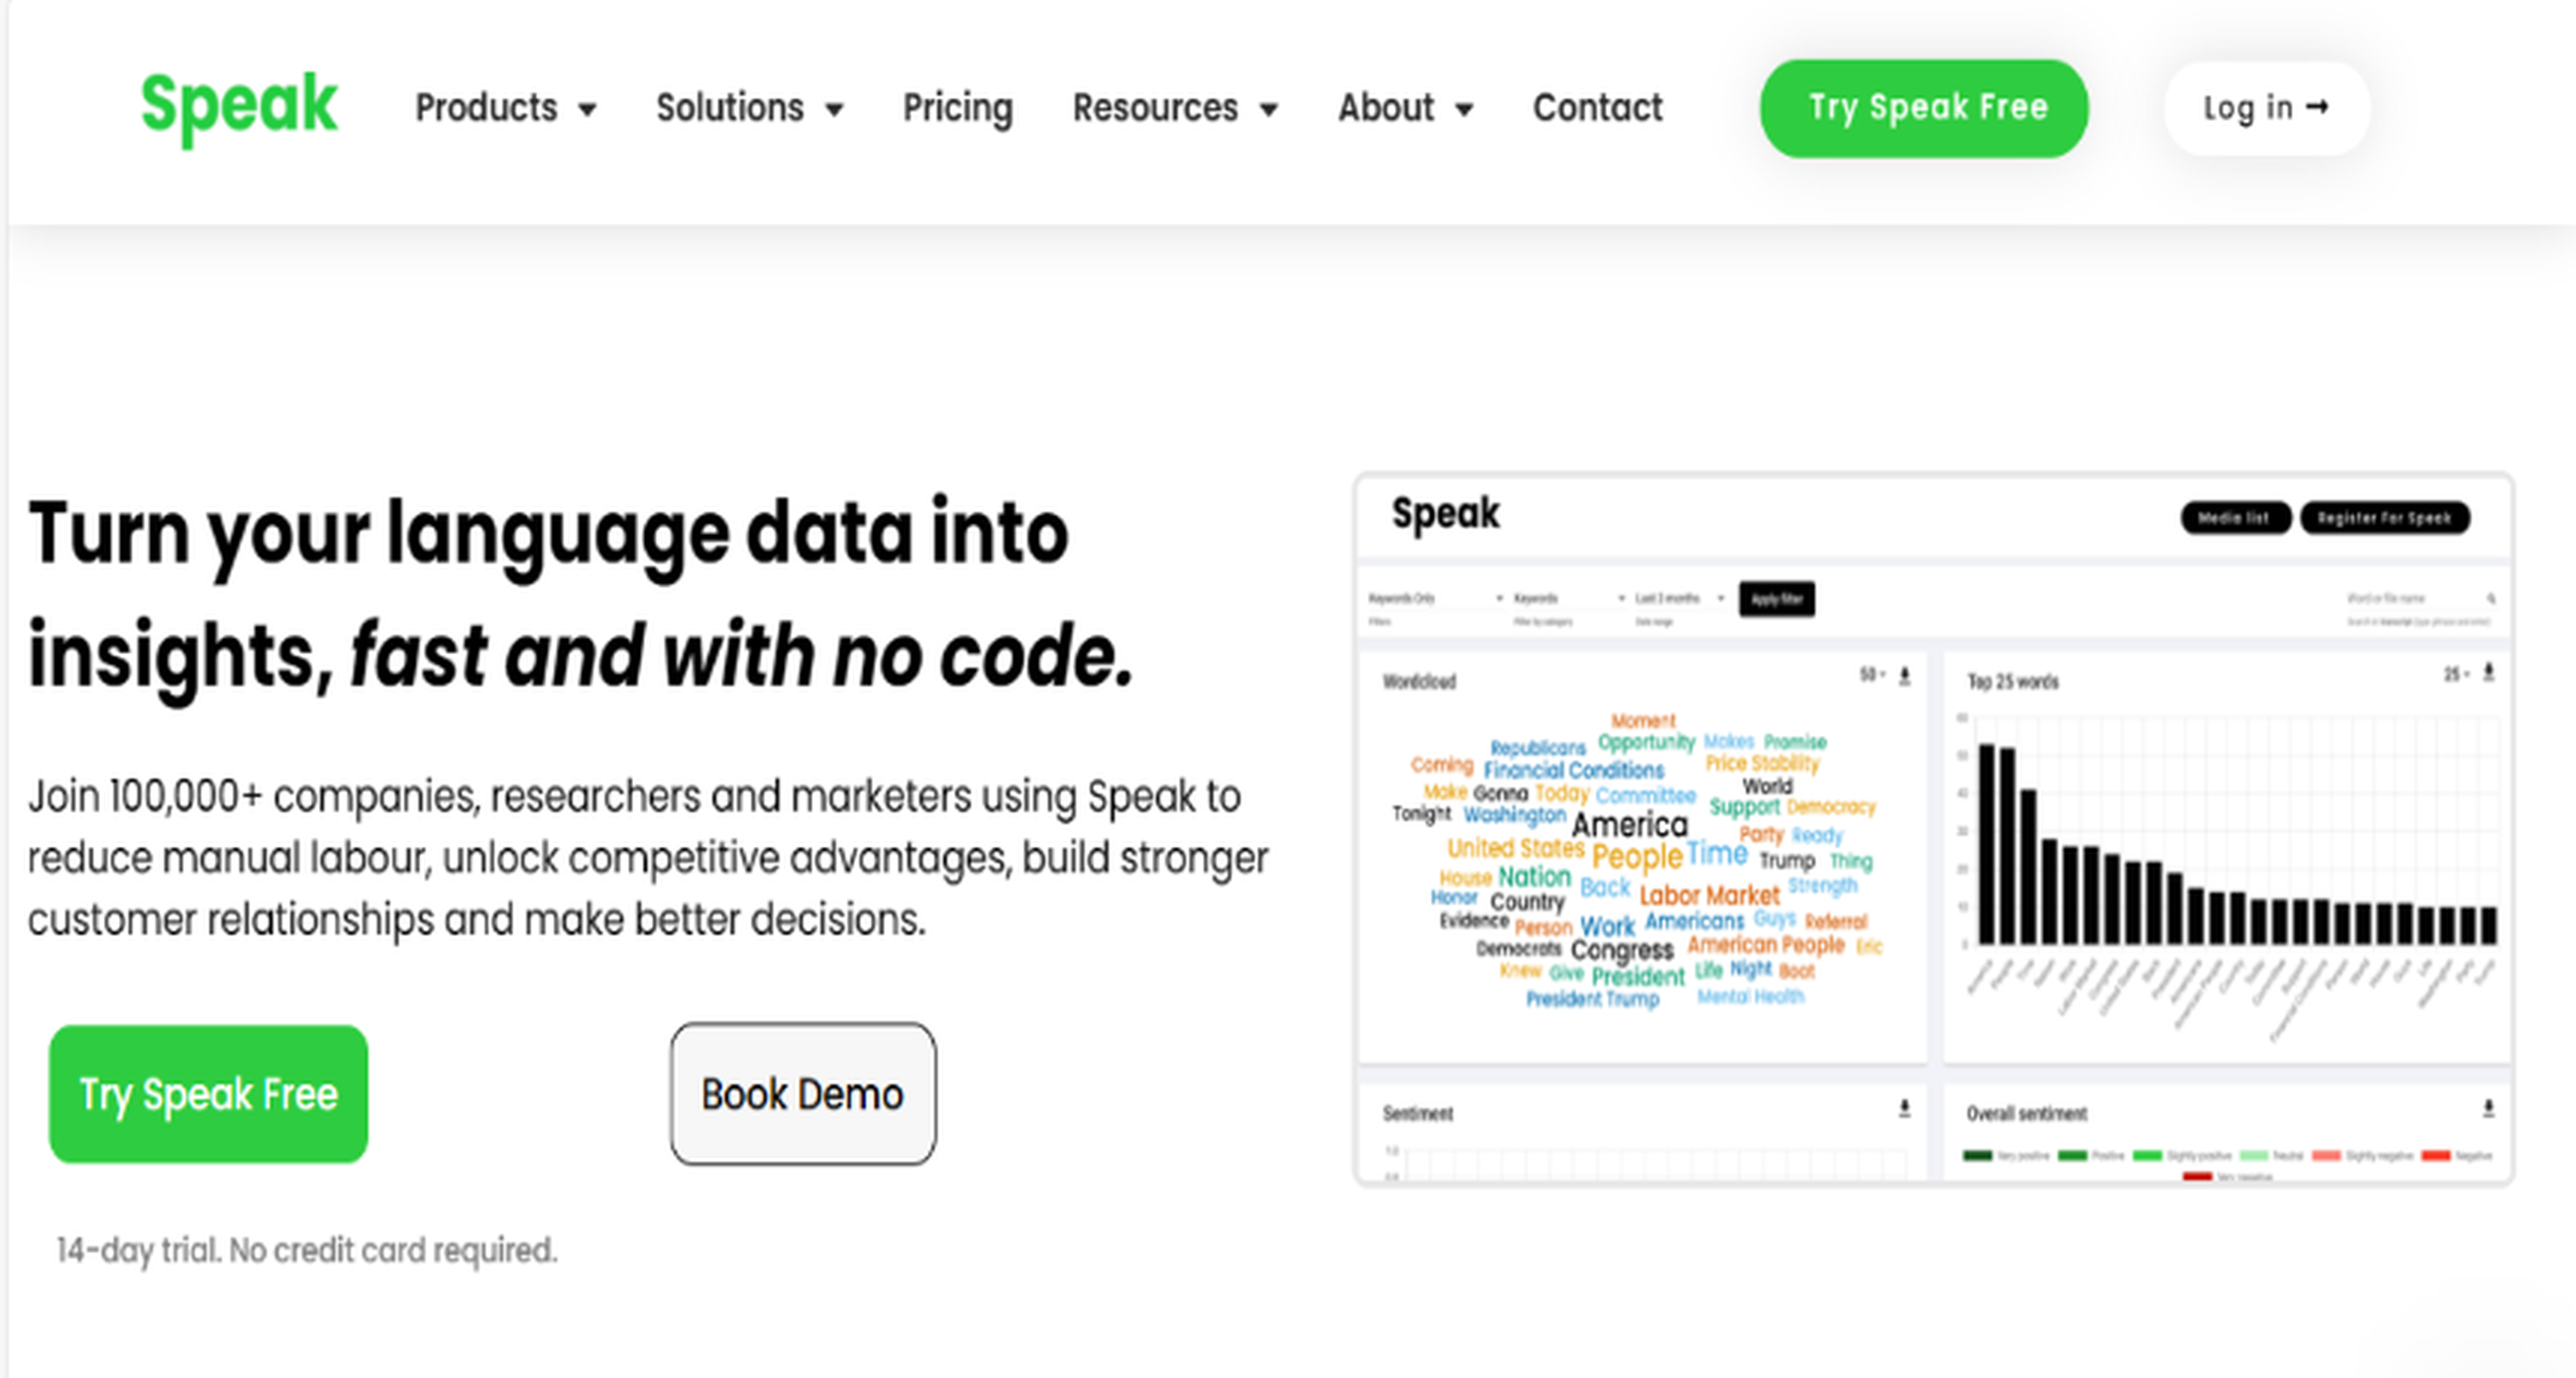Click the Book Demo button
Viewport: 2576px width, 1378px height.
(802, 1093)
